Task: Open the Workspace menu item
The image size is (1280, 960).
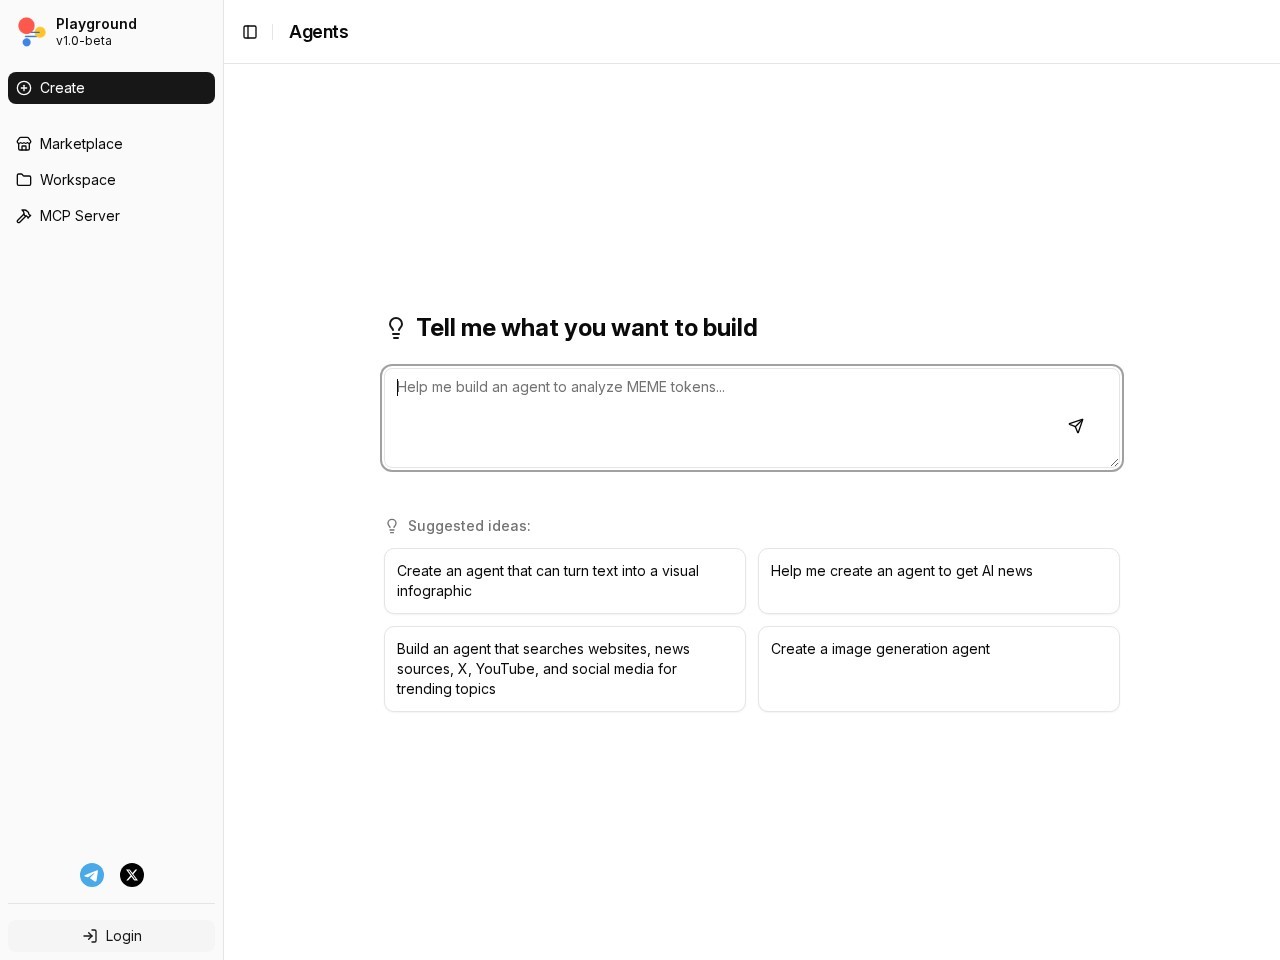Action: point(111,180)
